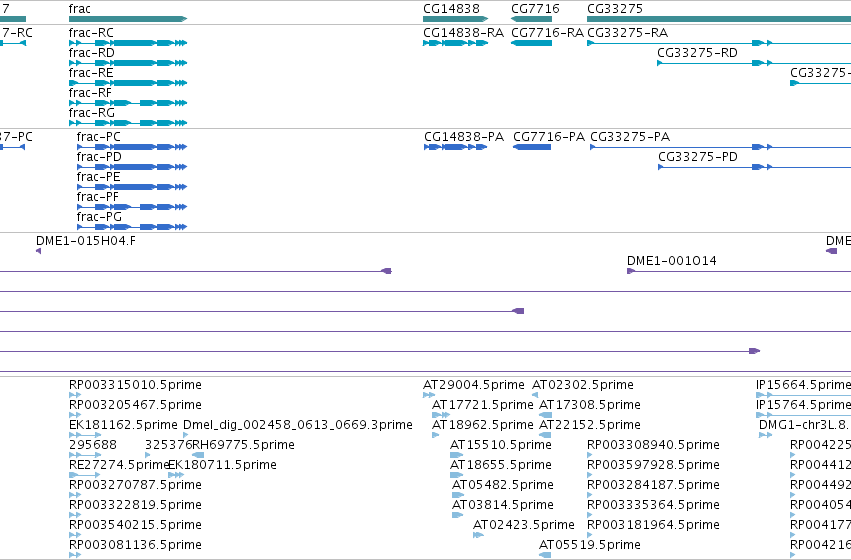
Task: Click the IP15764.5prime EST label
Action: point(803,405)
